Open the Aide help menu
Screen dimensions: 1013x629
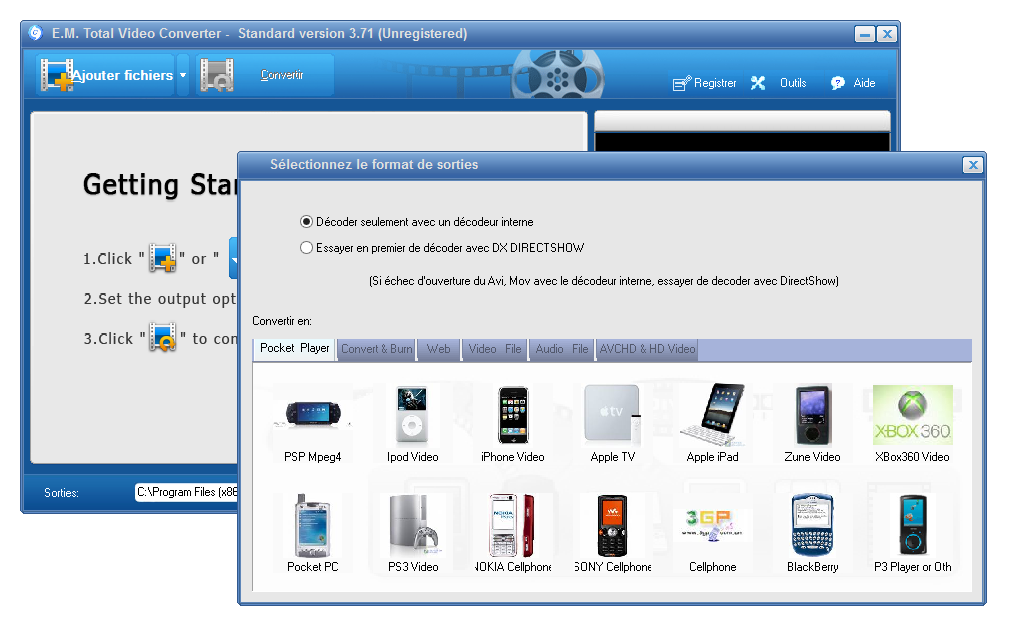[864, 83]
